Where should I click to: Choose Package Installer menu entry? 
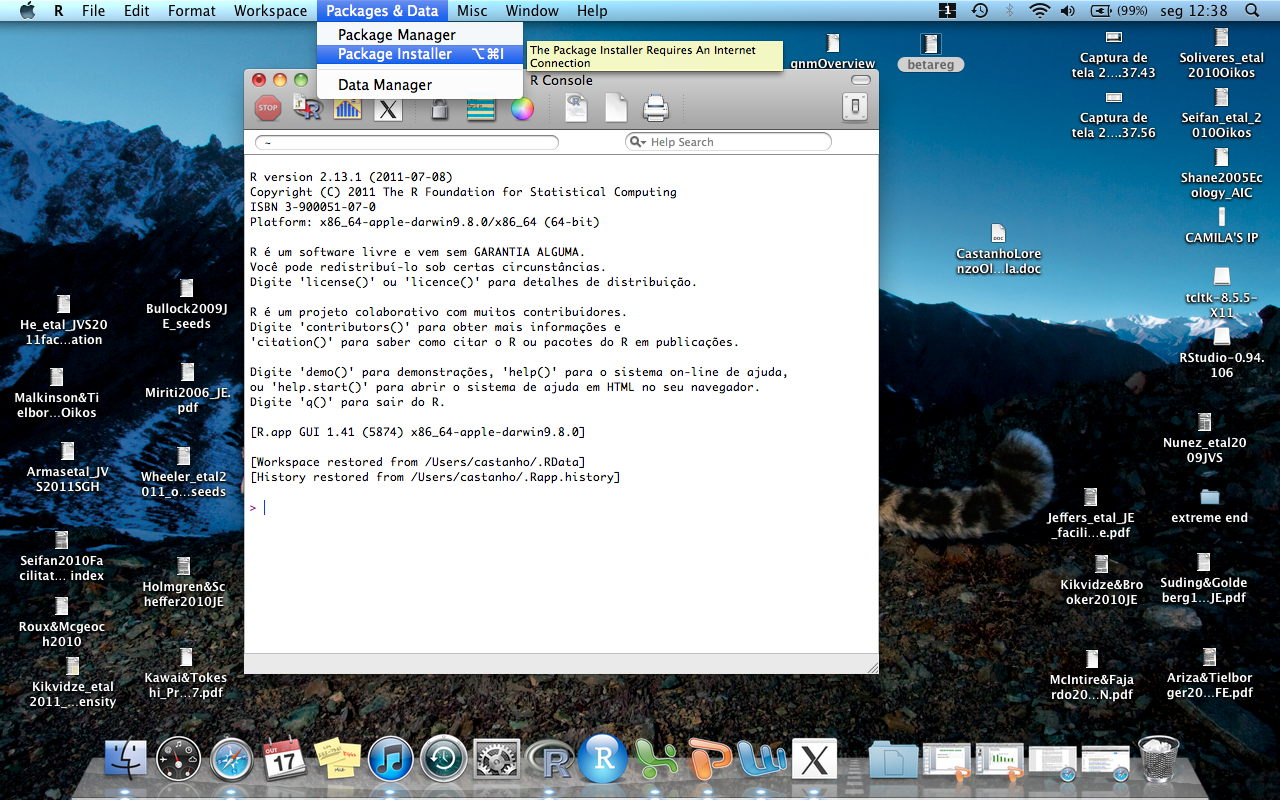click(420, 54)
